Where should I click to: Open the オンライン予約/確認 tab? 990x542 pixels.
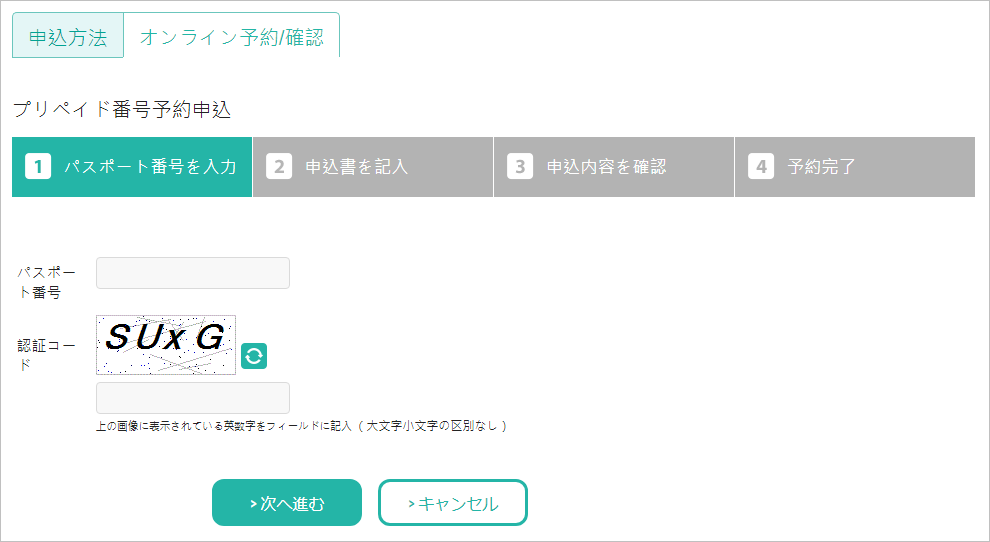231,37
